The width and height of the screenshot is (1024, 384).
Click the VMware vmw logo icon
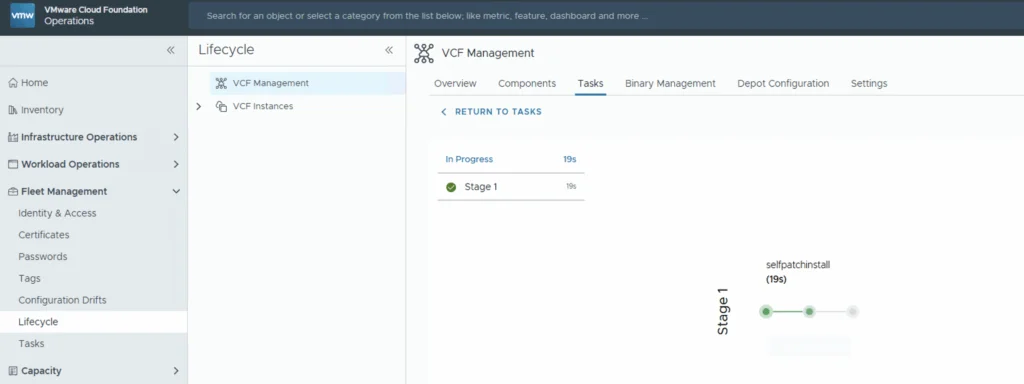point(23,16)
